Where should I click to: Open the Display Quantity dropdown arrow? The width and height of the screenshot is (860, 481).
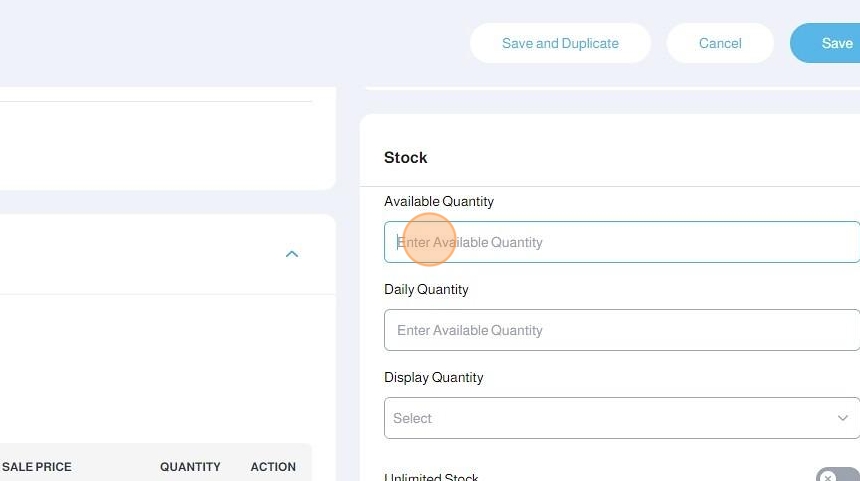tap(842, 418)
